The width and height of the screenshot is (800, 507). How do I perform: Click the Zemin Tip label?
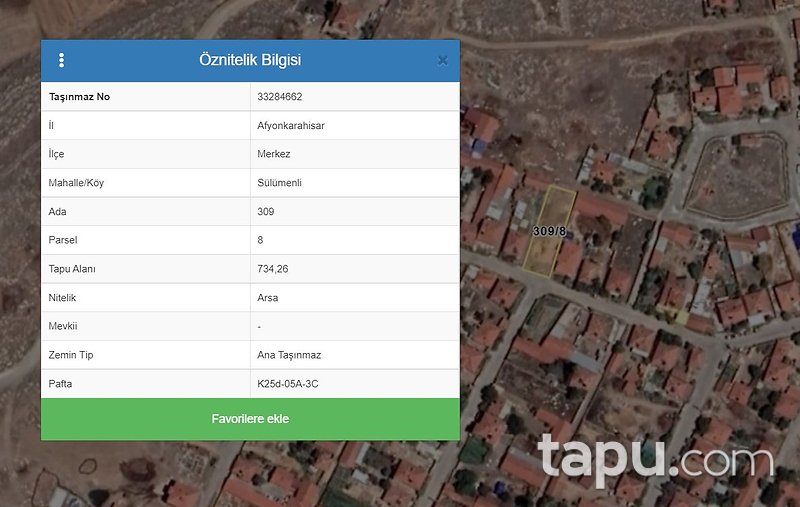71,355
